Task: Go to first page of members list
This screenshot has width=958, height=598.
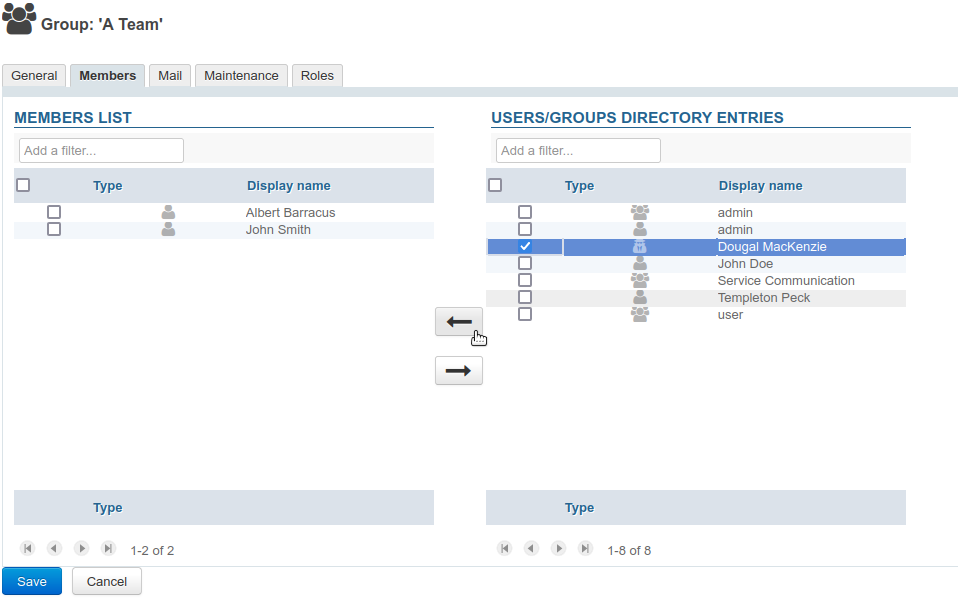Action: click(x=28, y=549)
